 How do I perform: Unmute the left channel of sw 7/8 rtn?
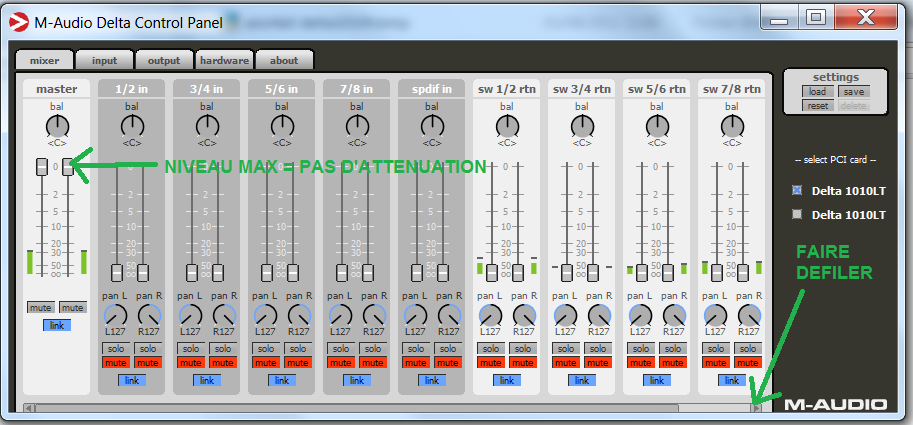716,363
